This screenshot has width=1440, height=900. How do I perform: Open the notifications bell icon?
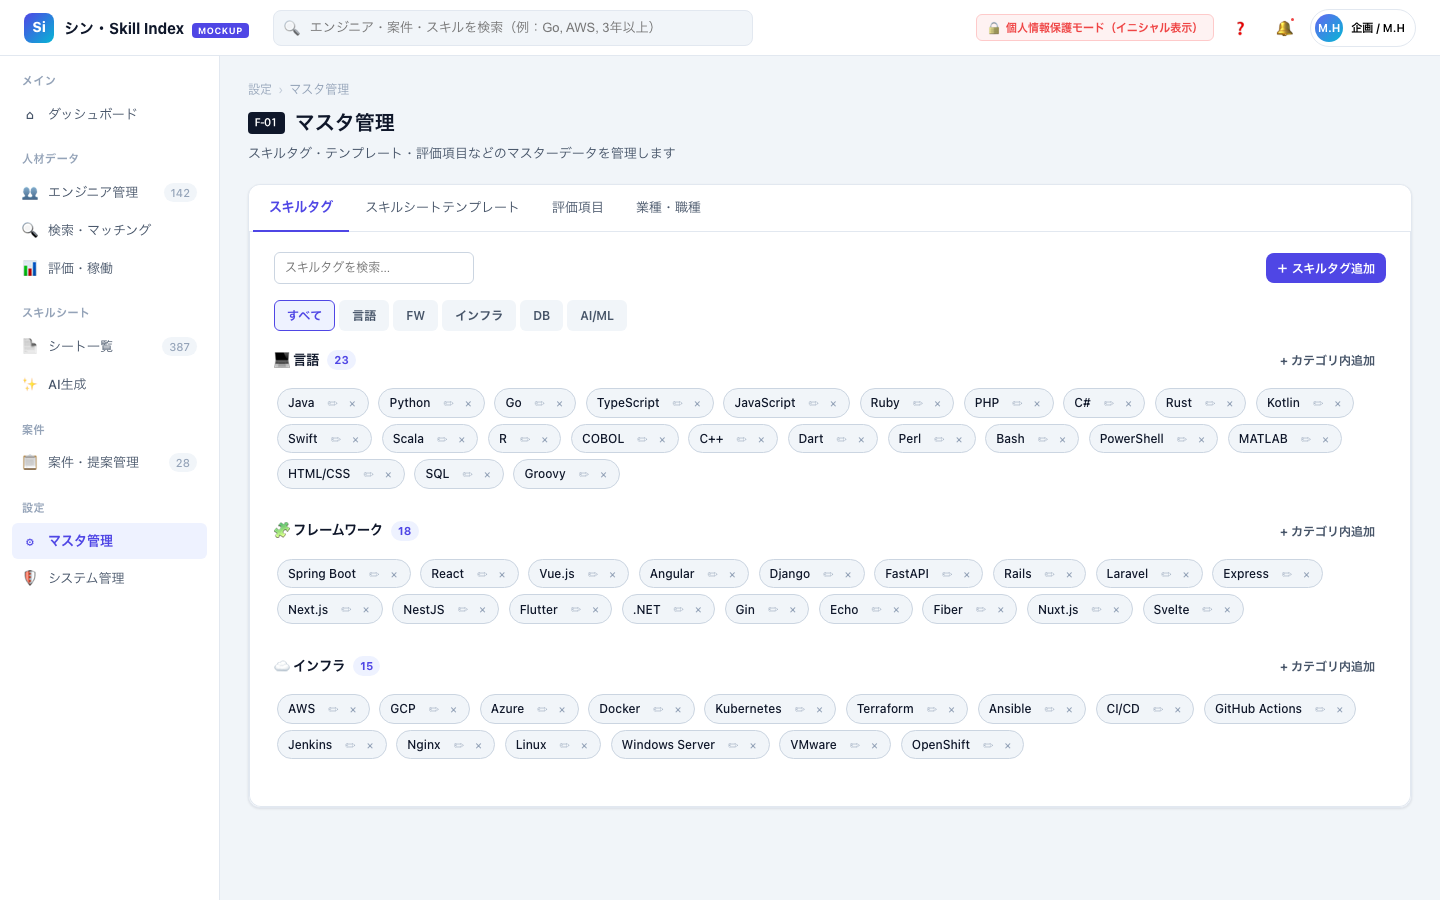1284,28
